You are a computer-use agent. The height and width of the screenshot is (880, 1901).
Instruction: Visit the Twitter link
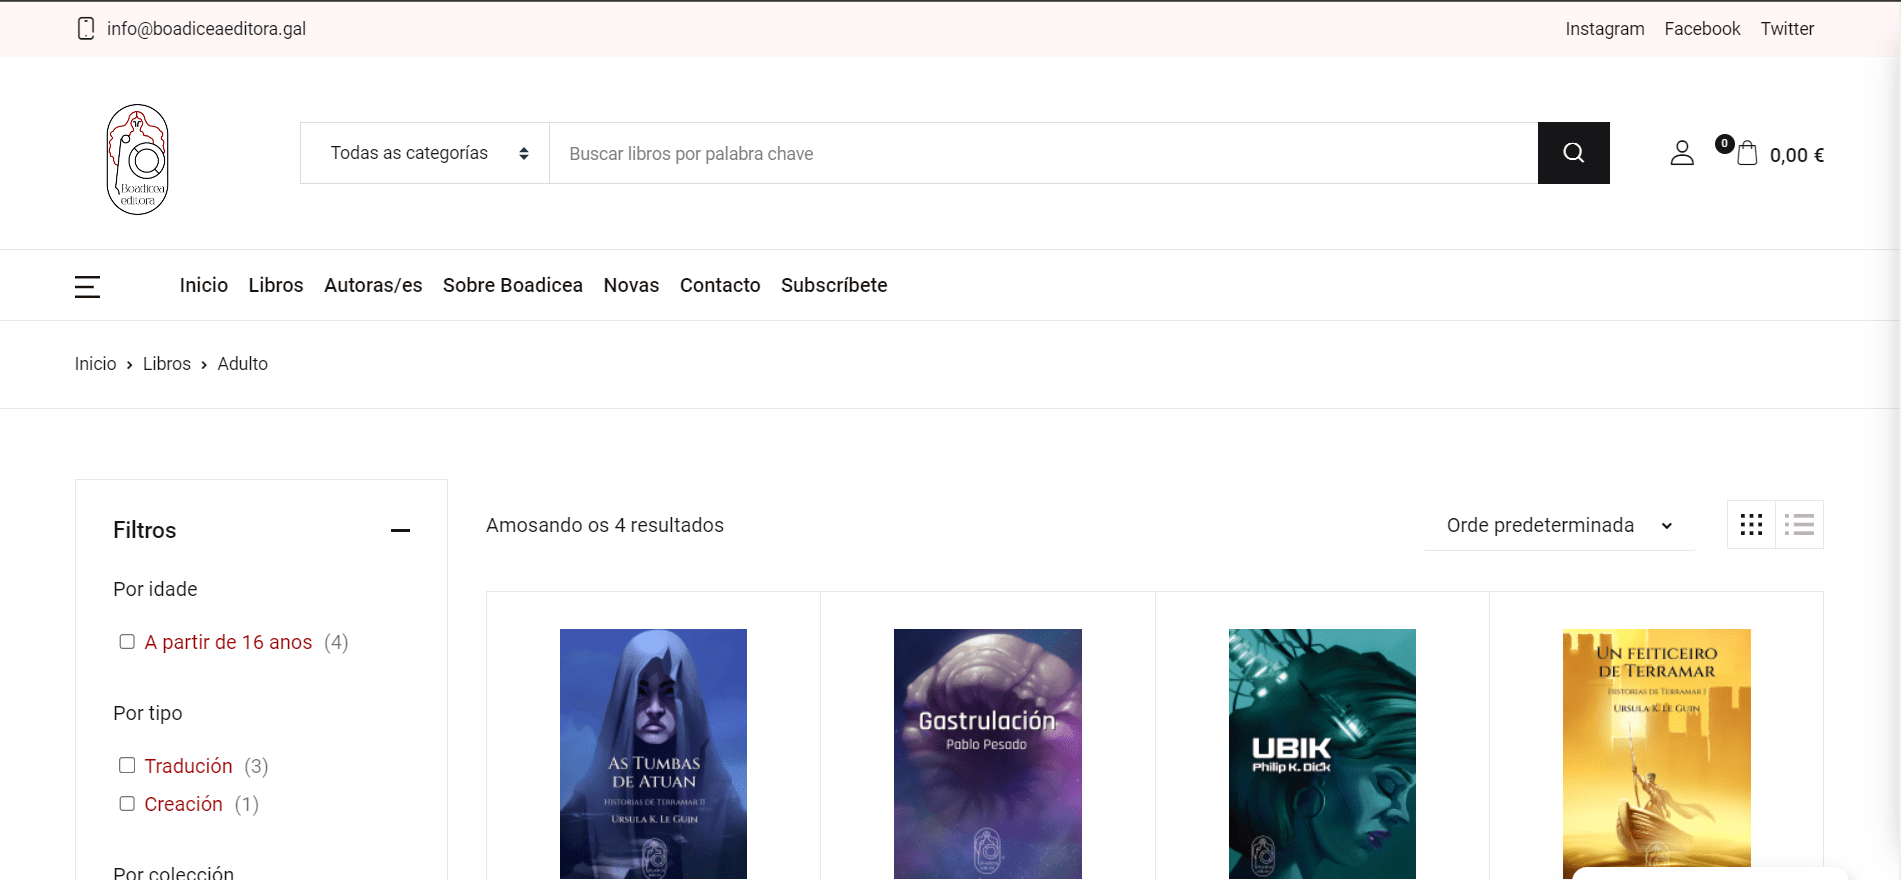(1787, 29)
